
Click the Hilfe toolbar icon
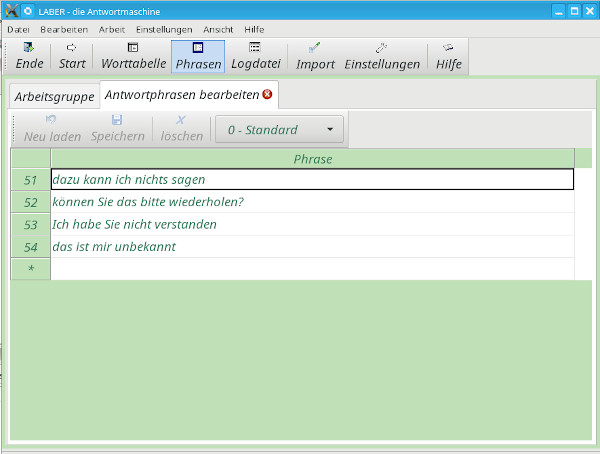click(x=448, y=56)
